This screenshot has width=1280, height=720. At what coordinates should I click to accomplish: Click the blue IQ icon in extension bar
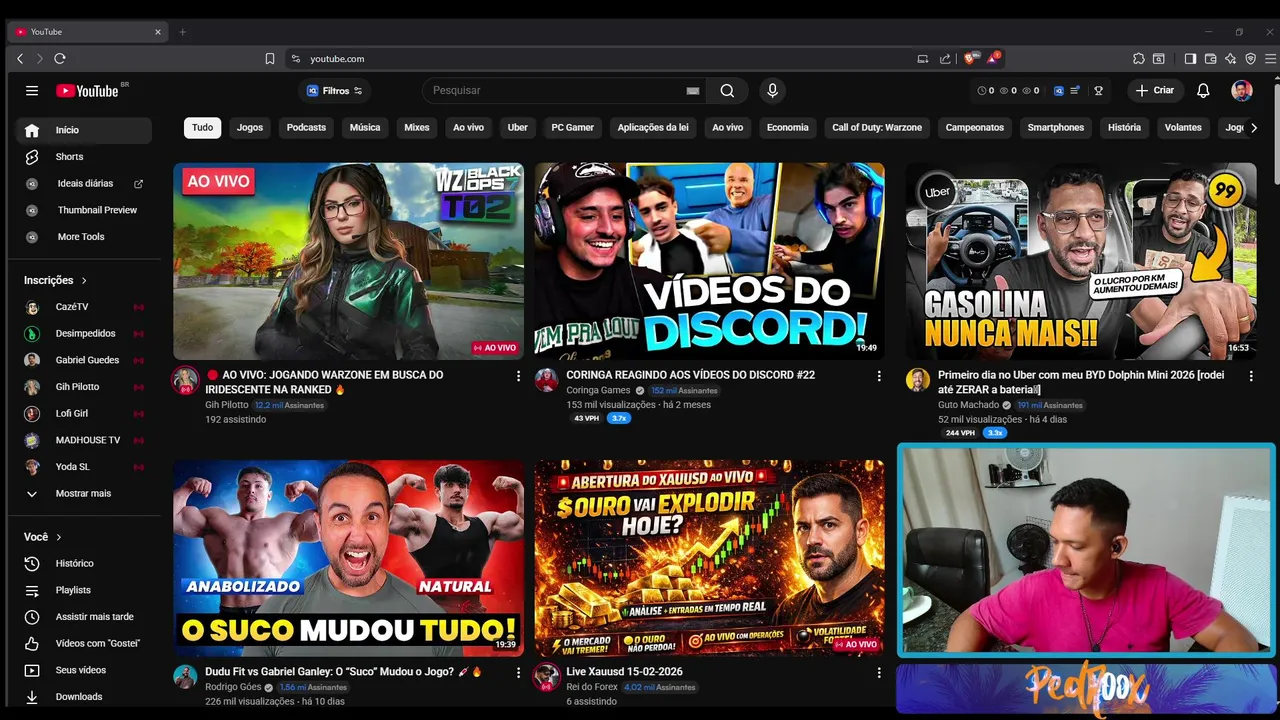[1059, 91]
